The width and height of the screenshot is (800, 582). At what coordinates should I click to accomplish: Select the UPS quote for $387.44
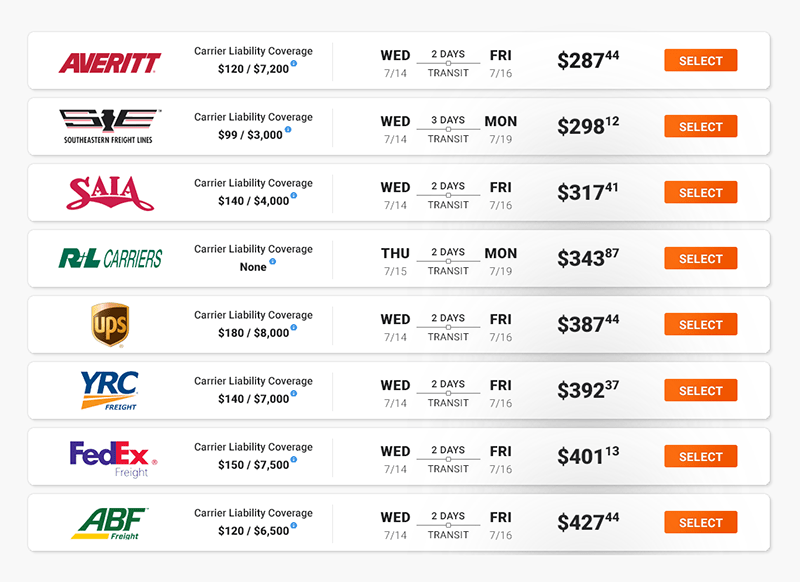click(x=700, y=325)
